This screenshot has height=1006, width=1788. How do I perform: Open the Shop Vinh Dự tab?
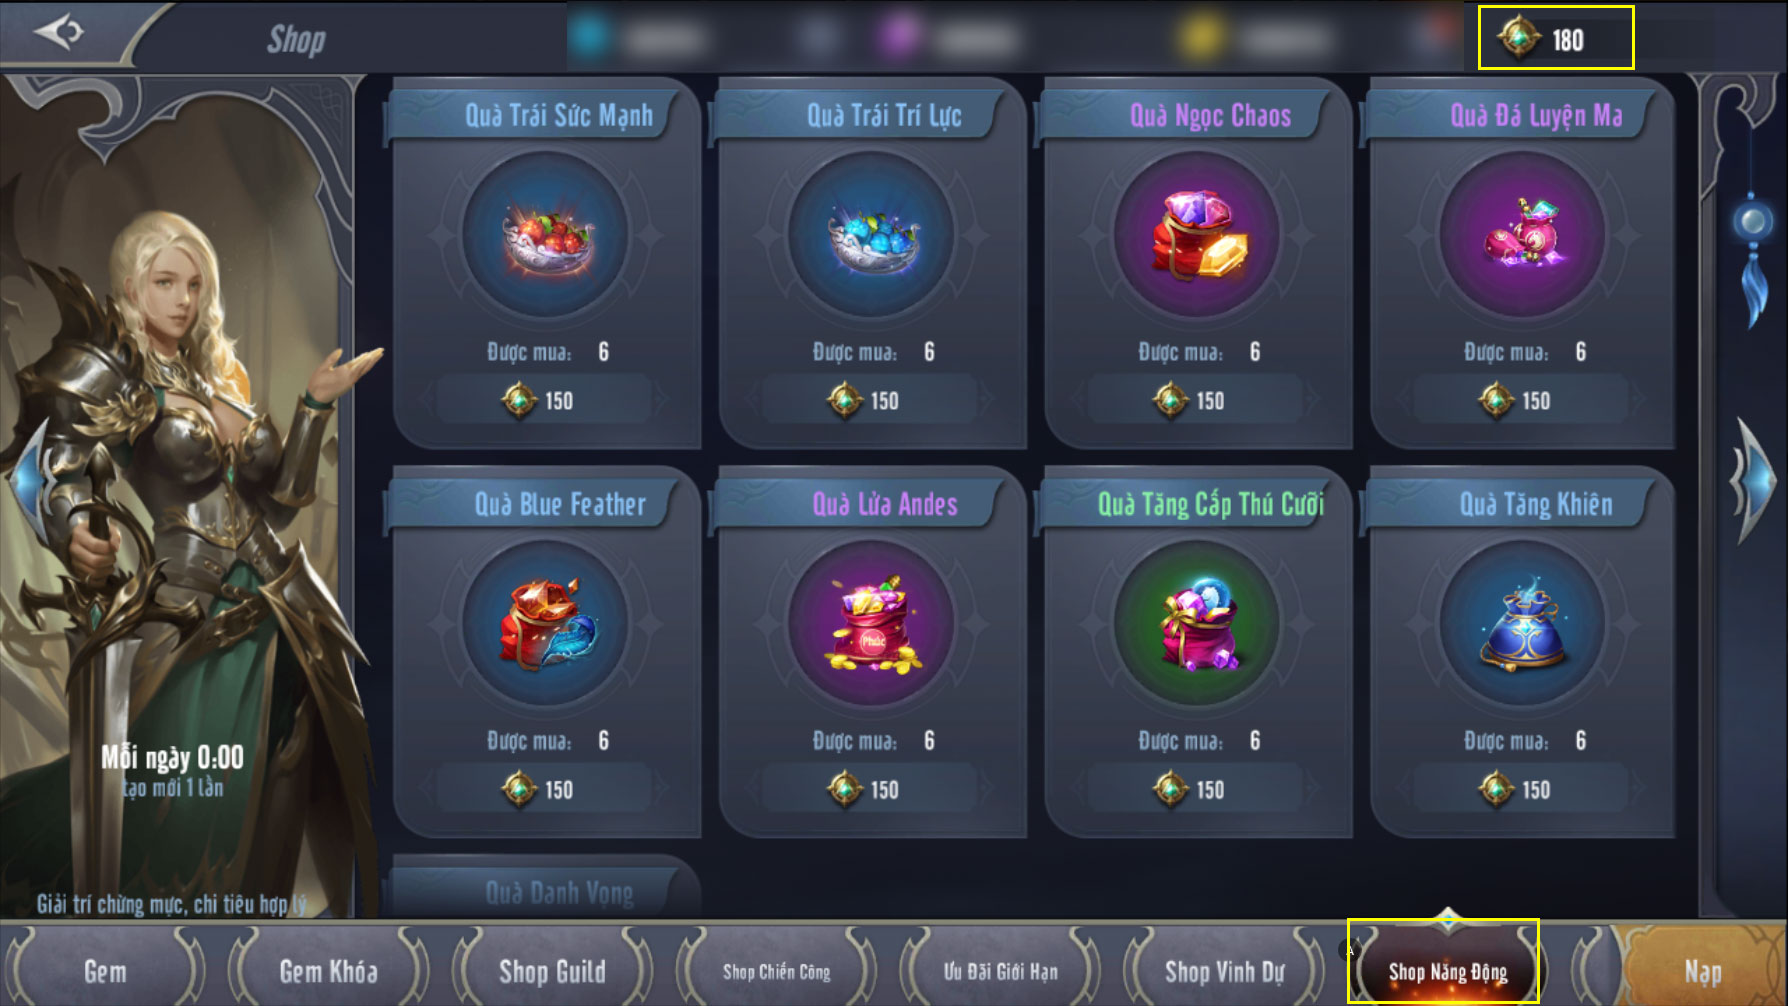click(x=1224, y=970)
